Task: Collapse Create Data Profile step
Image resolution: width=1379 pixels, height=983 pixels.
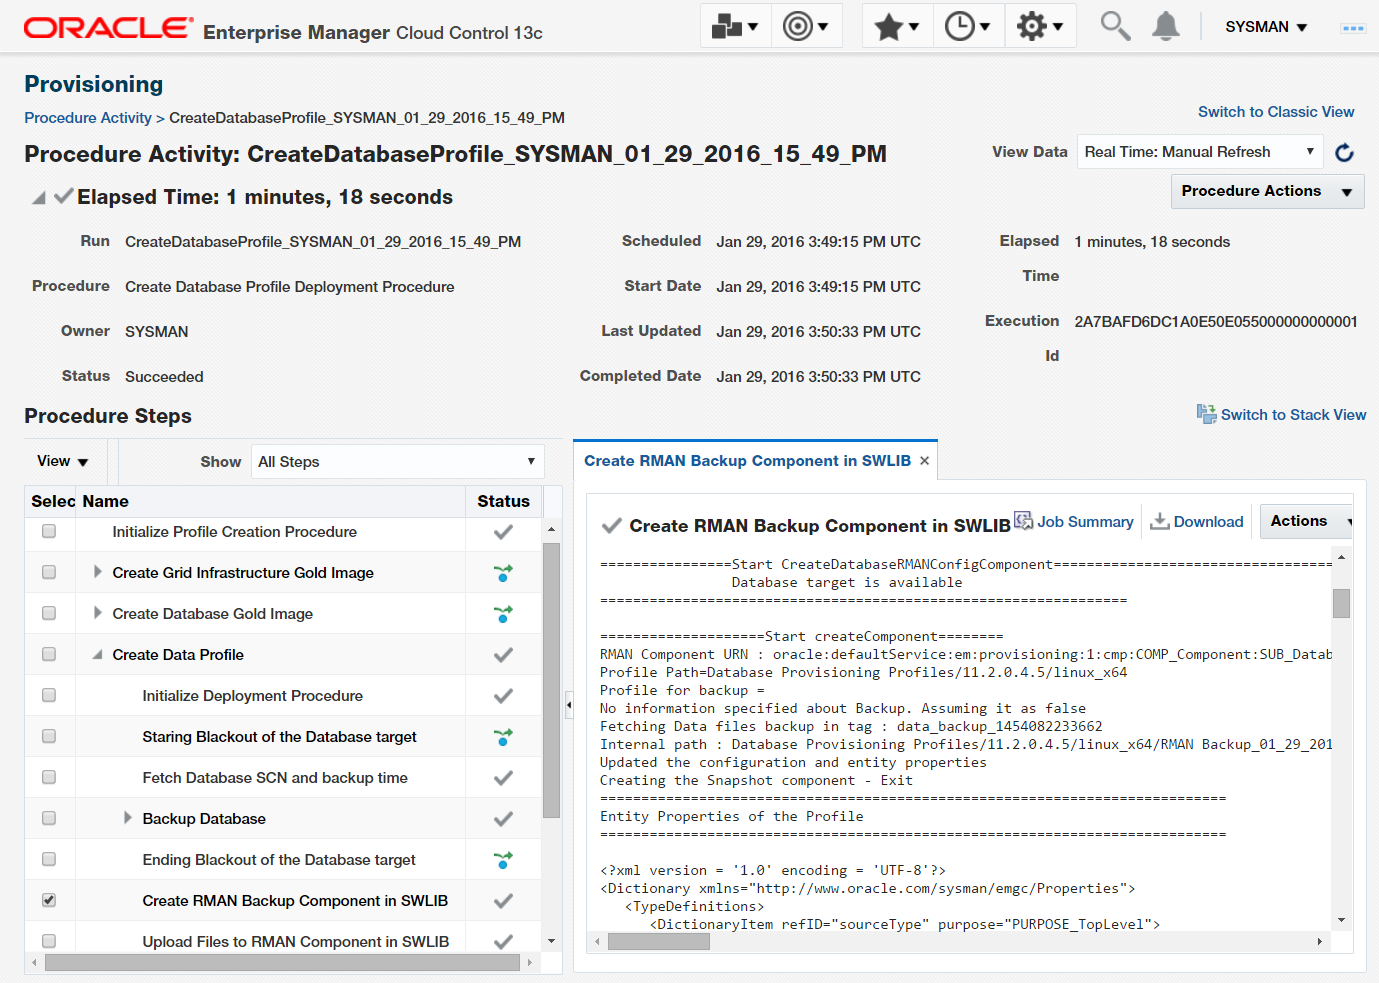Action: pos(97,655)
